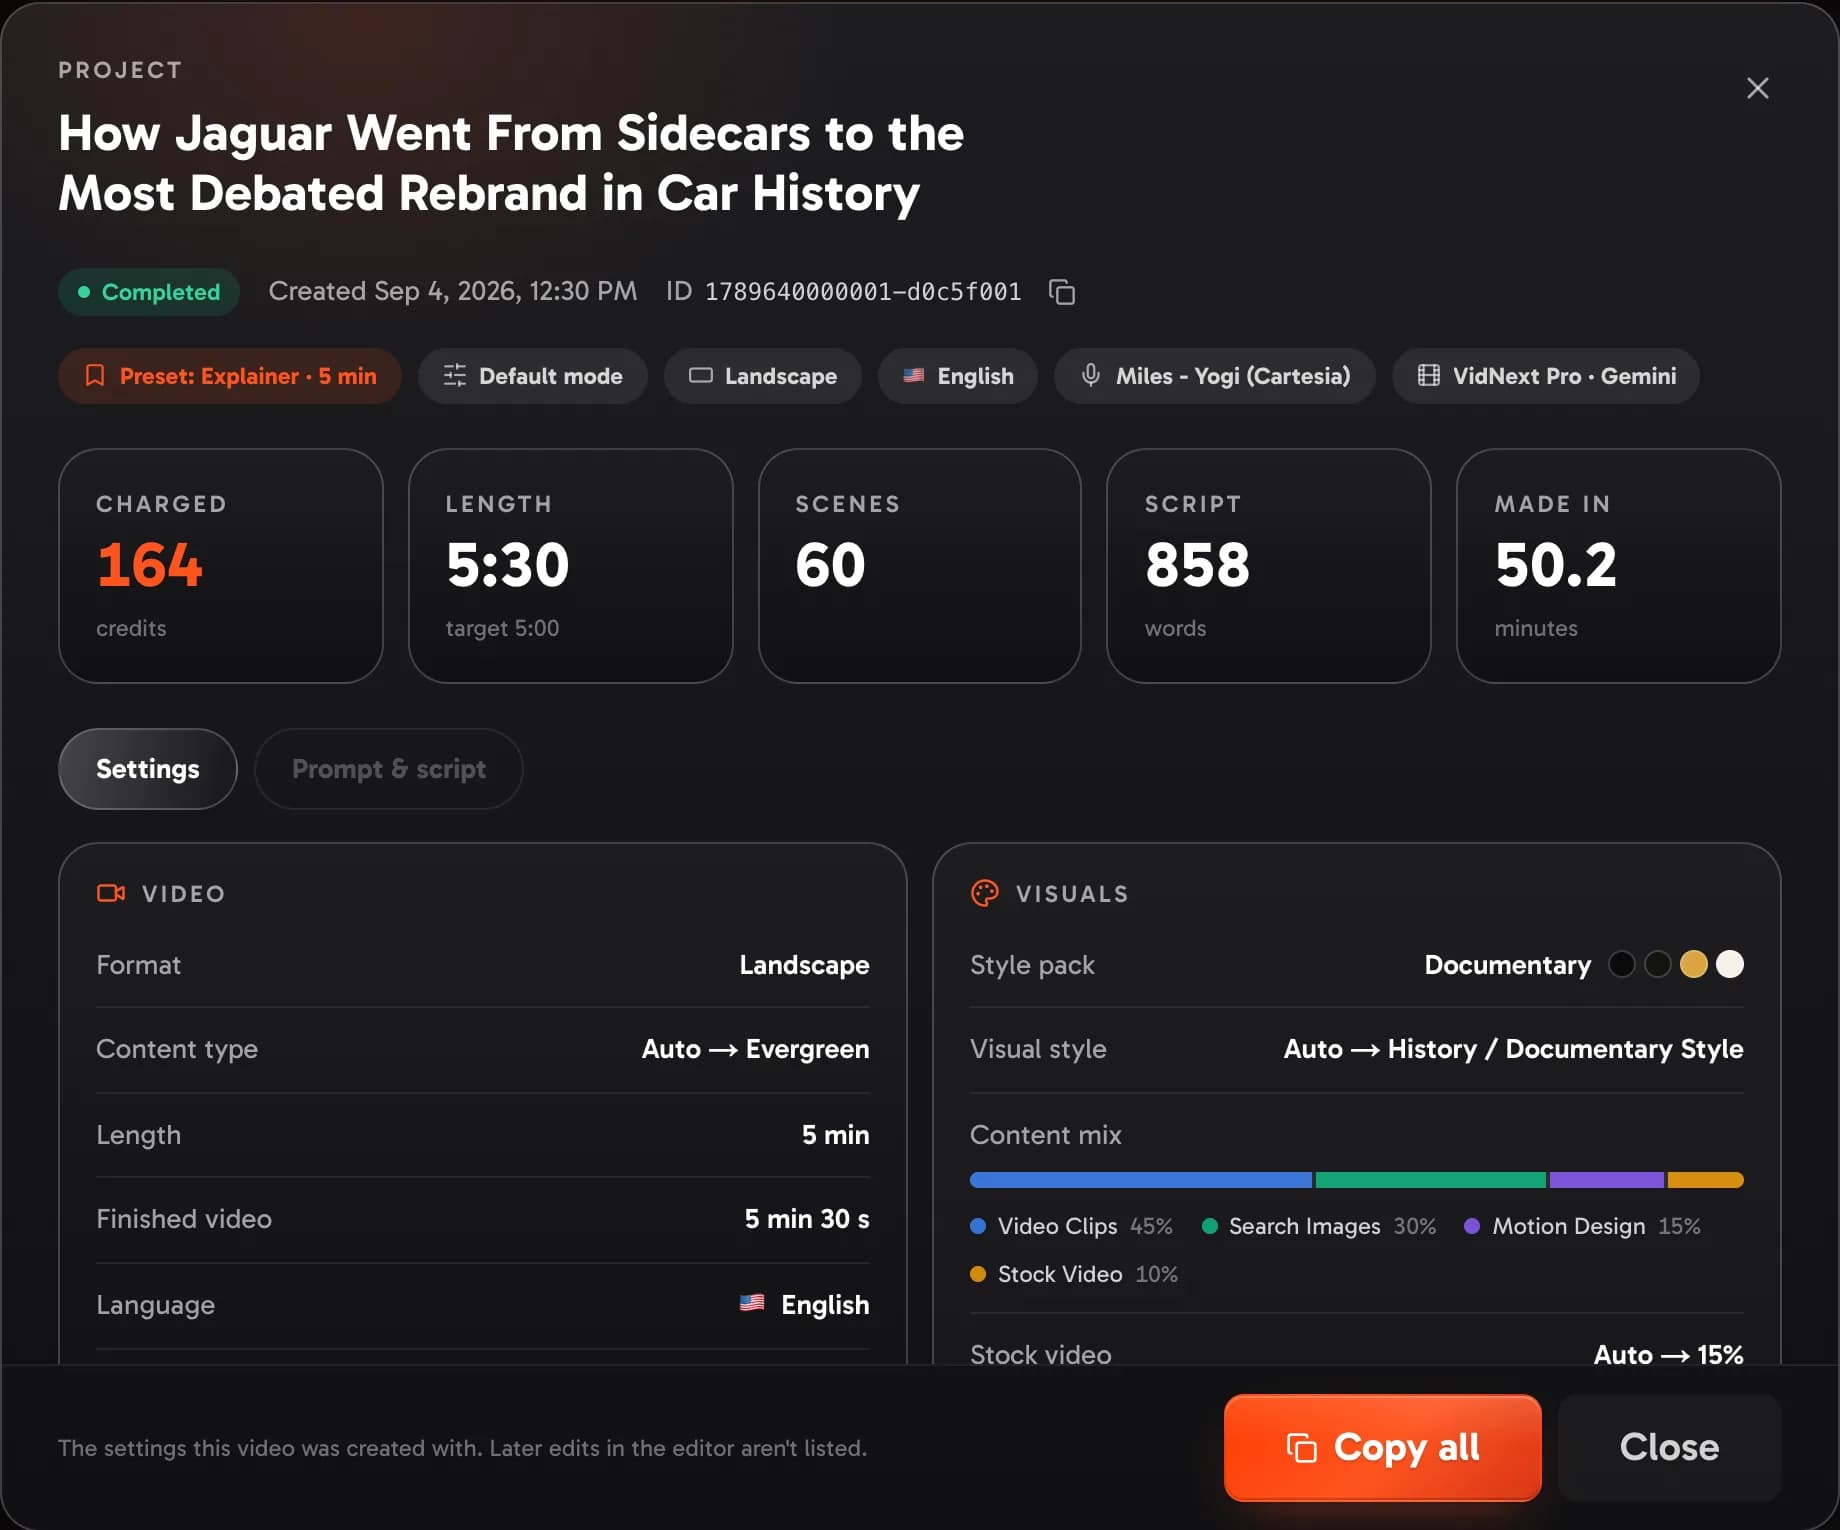
Task: Click the US flag icon in the English chip
Action: (x=914, y=376)
